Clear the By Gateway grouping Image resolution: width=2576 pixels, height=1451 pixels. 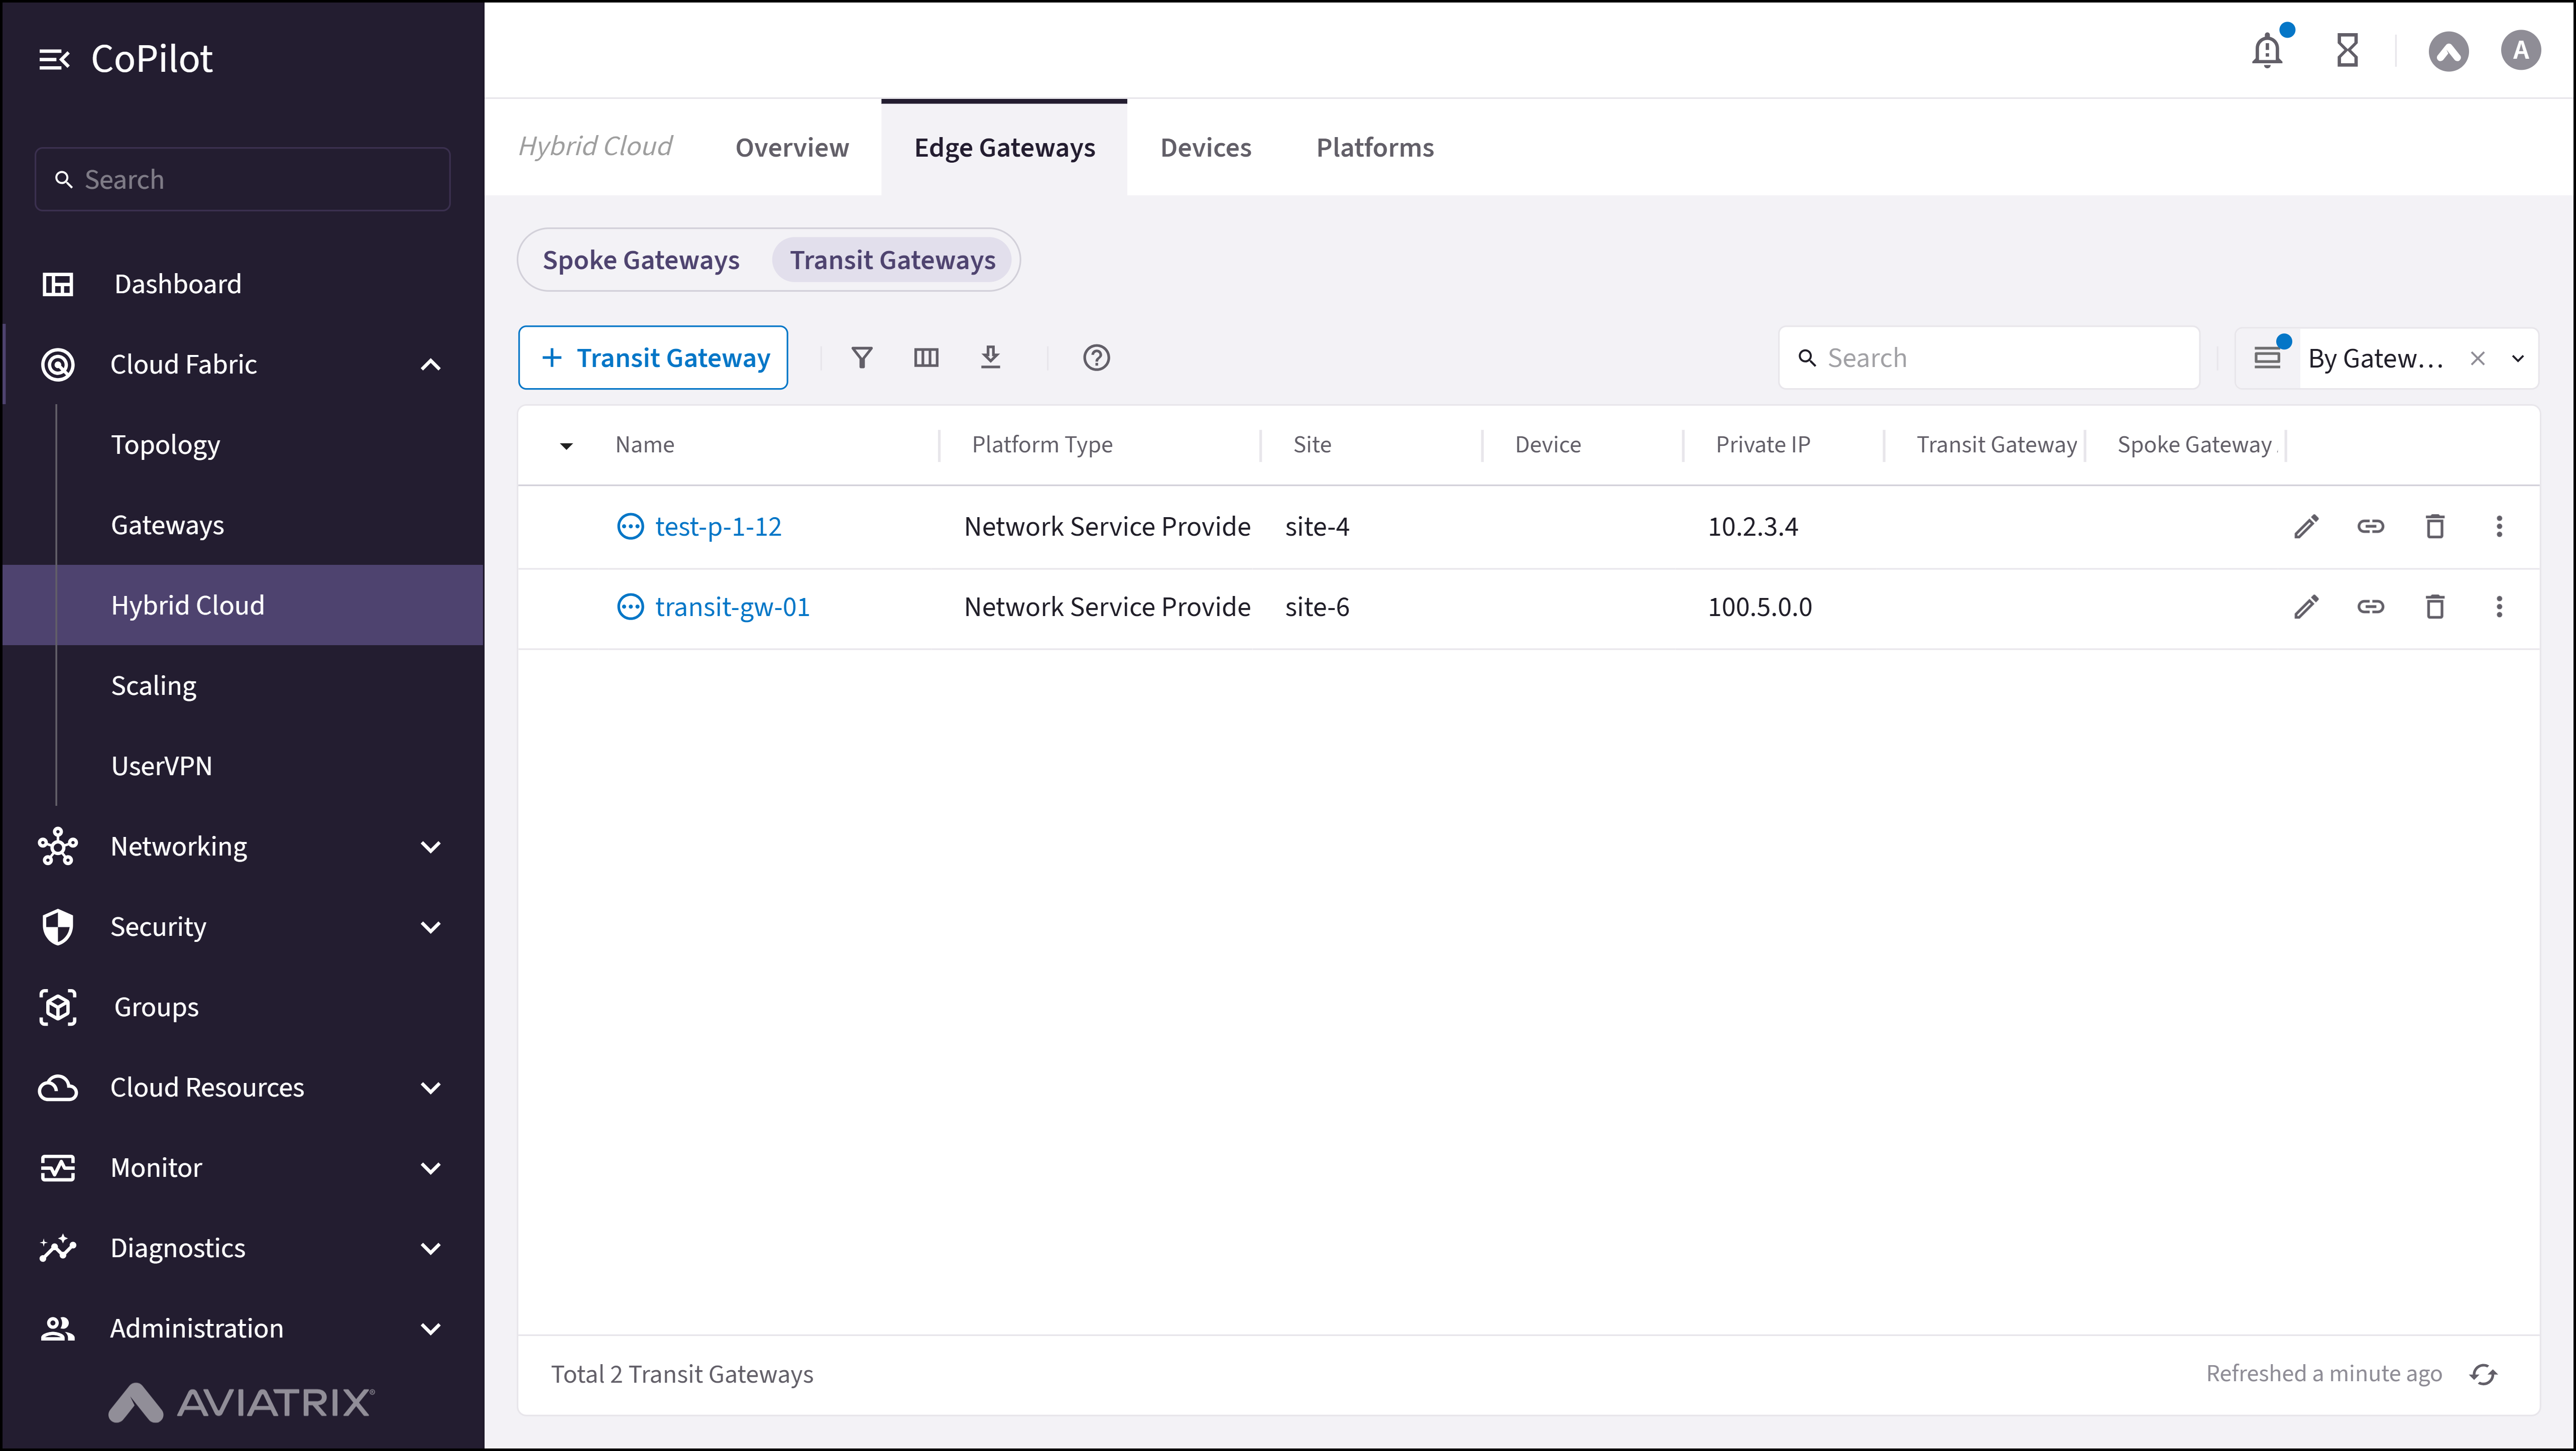click(2478, 357)
